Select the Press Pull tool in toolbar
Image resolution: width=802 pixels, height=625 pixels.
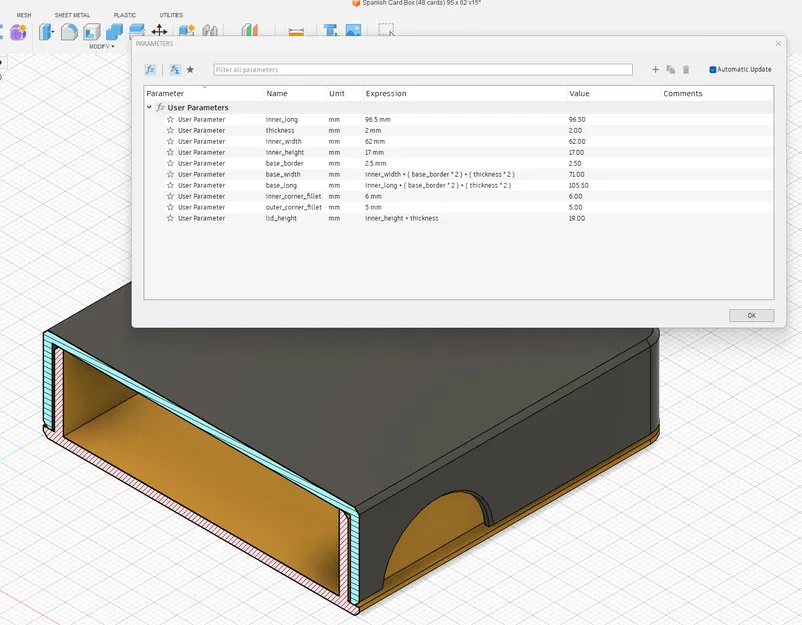click(46, 32)
